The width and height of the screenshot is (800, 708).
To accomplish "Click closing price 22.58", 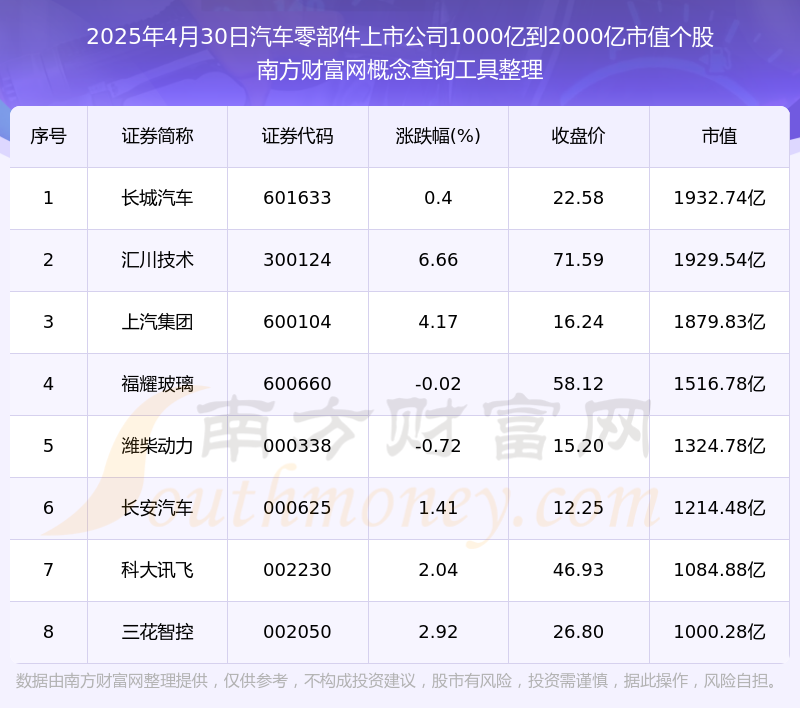I will (x=579, y=198).
